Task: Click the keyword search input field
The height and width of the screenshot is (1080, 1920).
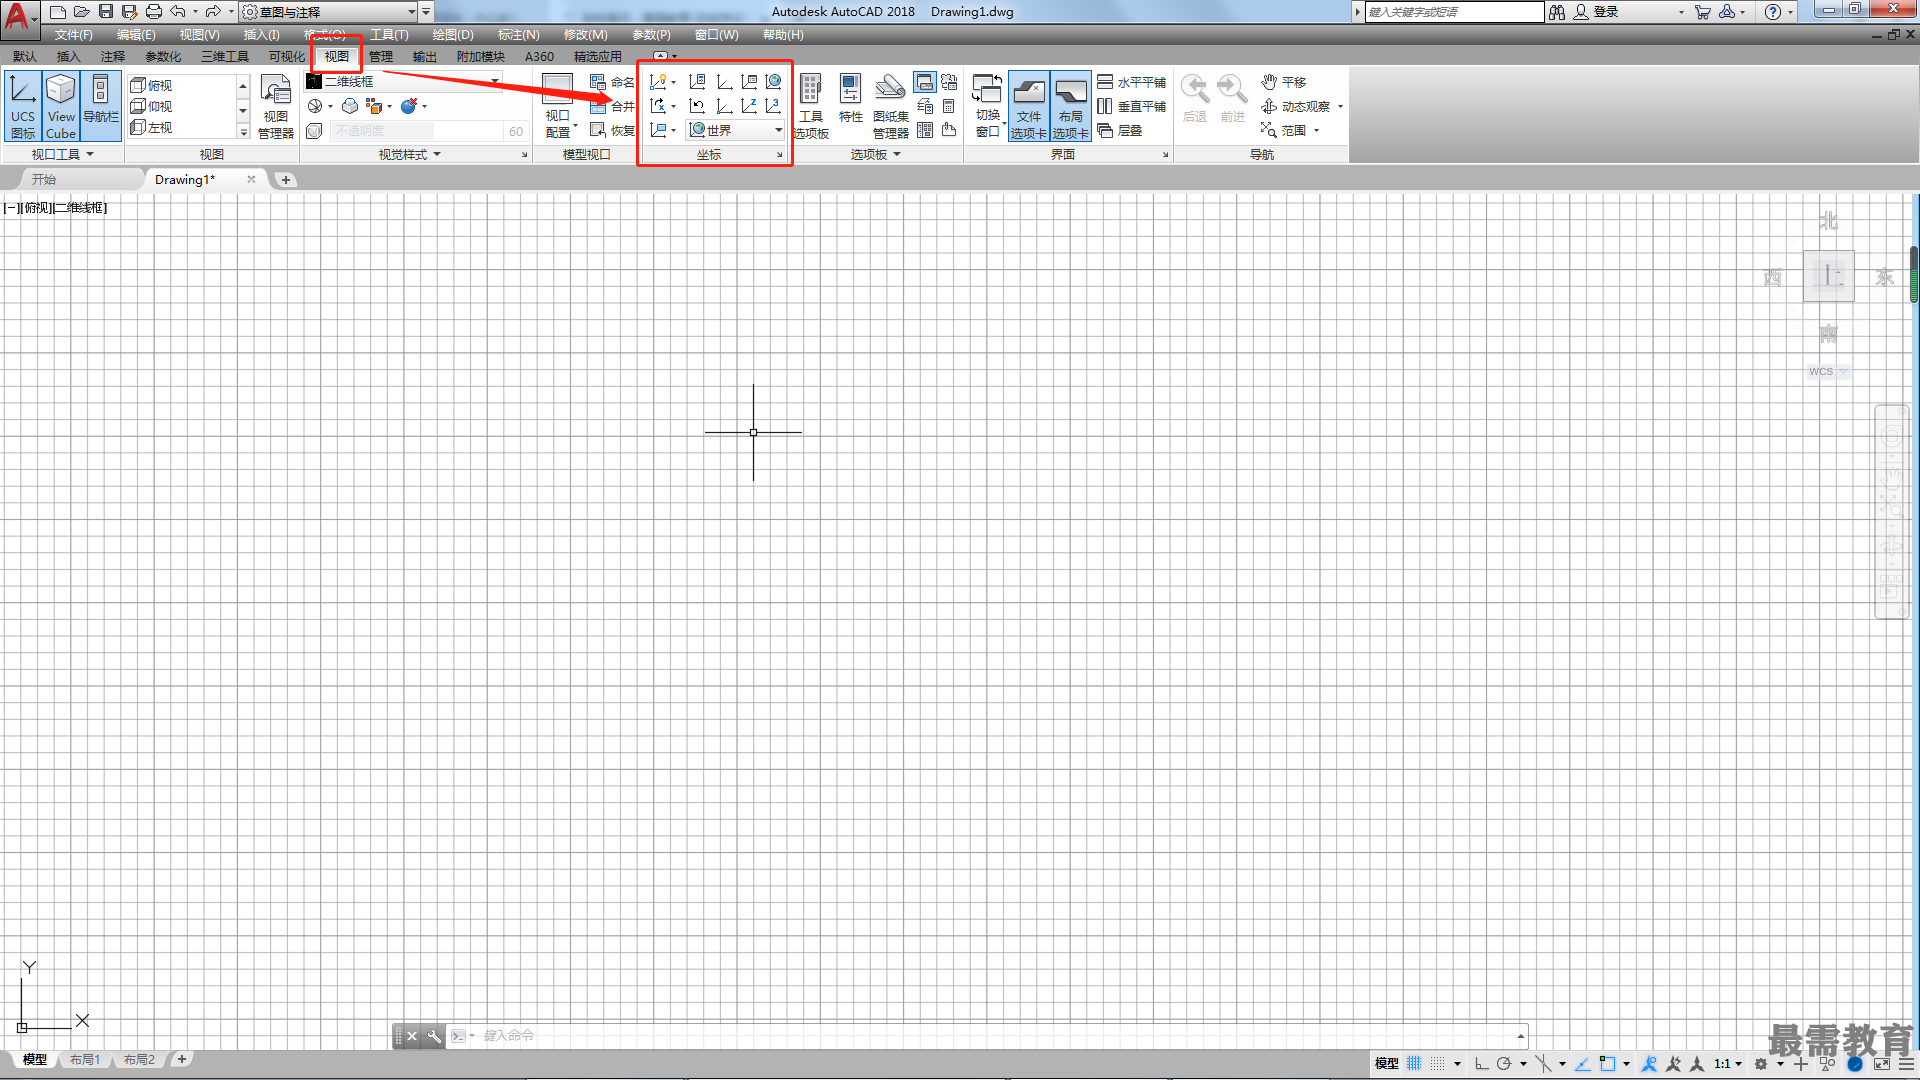Action: [1454, 12]
